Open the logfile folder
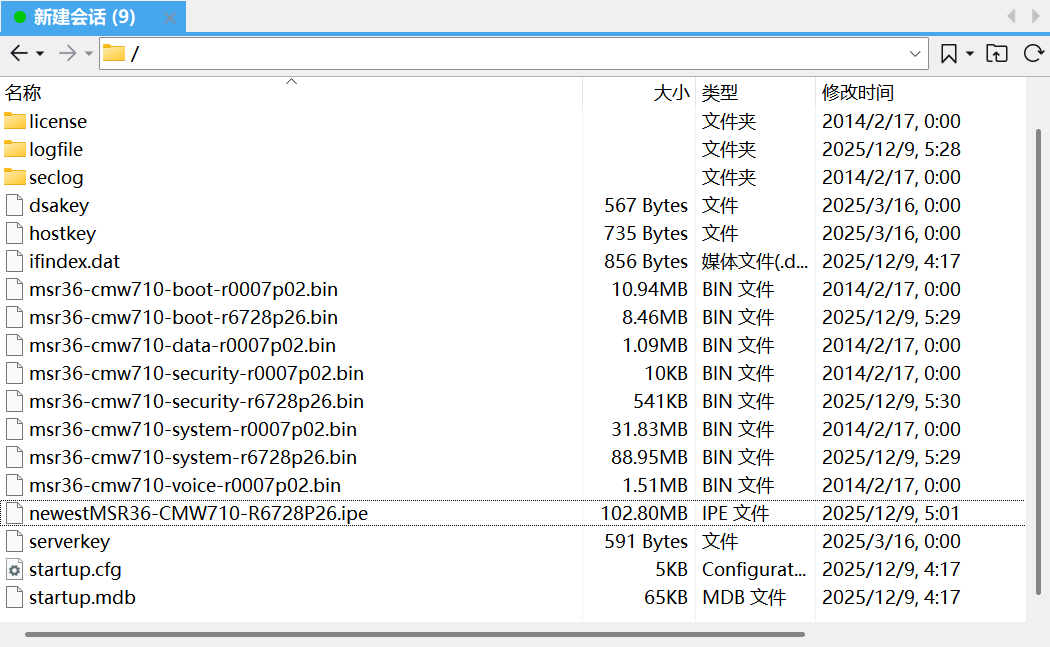 point(55,150)
